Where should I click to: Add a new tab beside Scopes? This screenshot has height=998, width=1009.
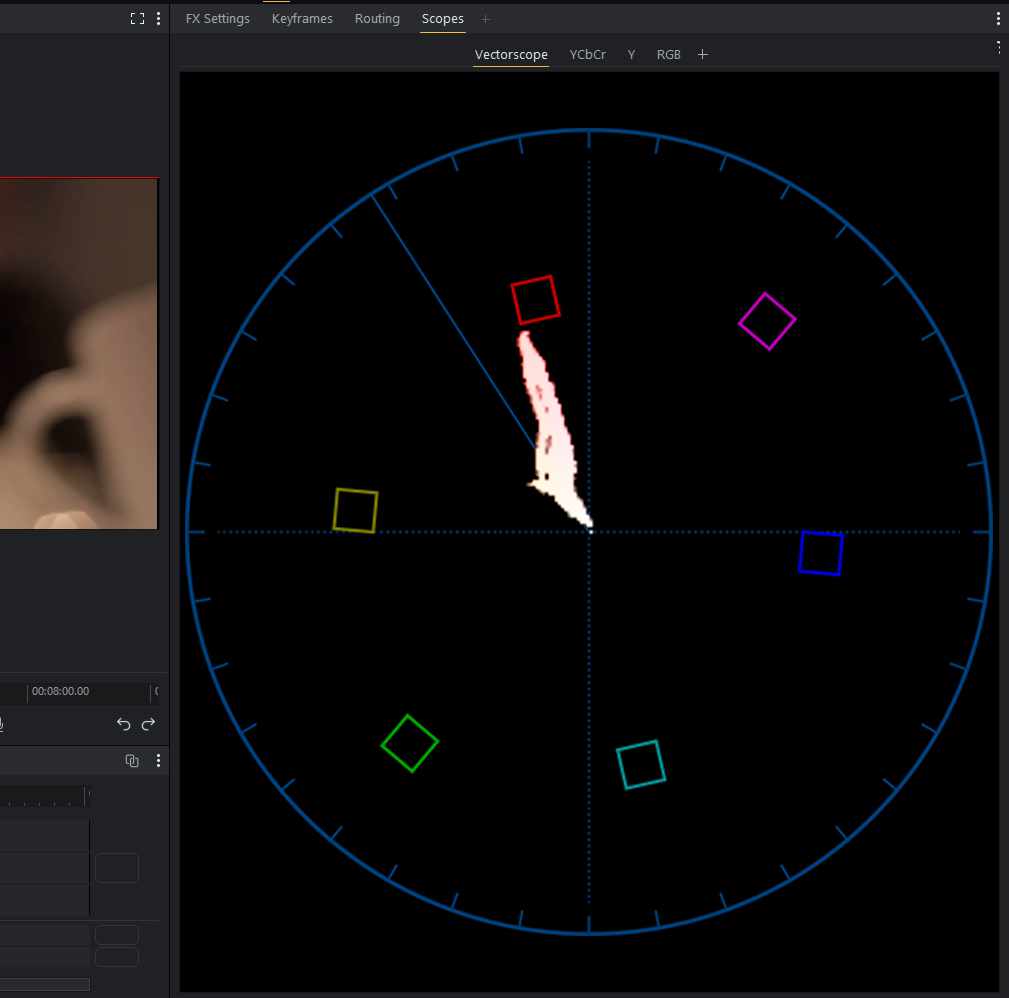click(486, 19)
